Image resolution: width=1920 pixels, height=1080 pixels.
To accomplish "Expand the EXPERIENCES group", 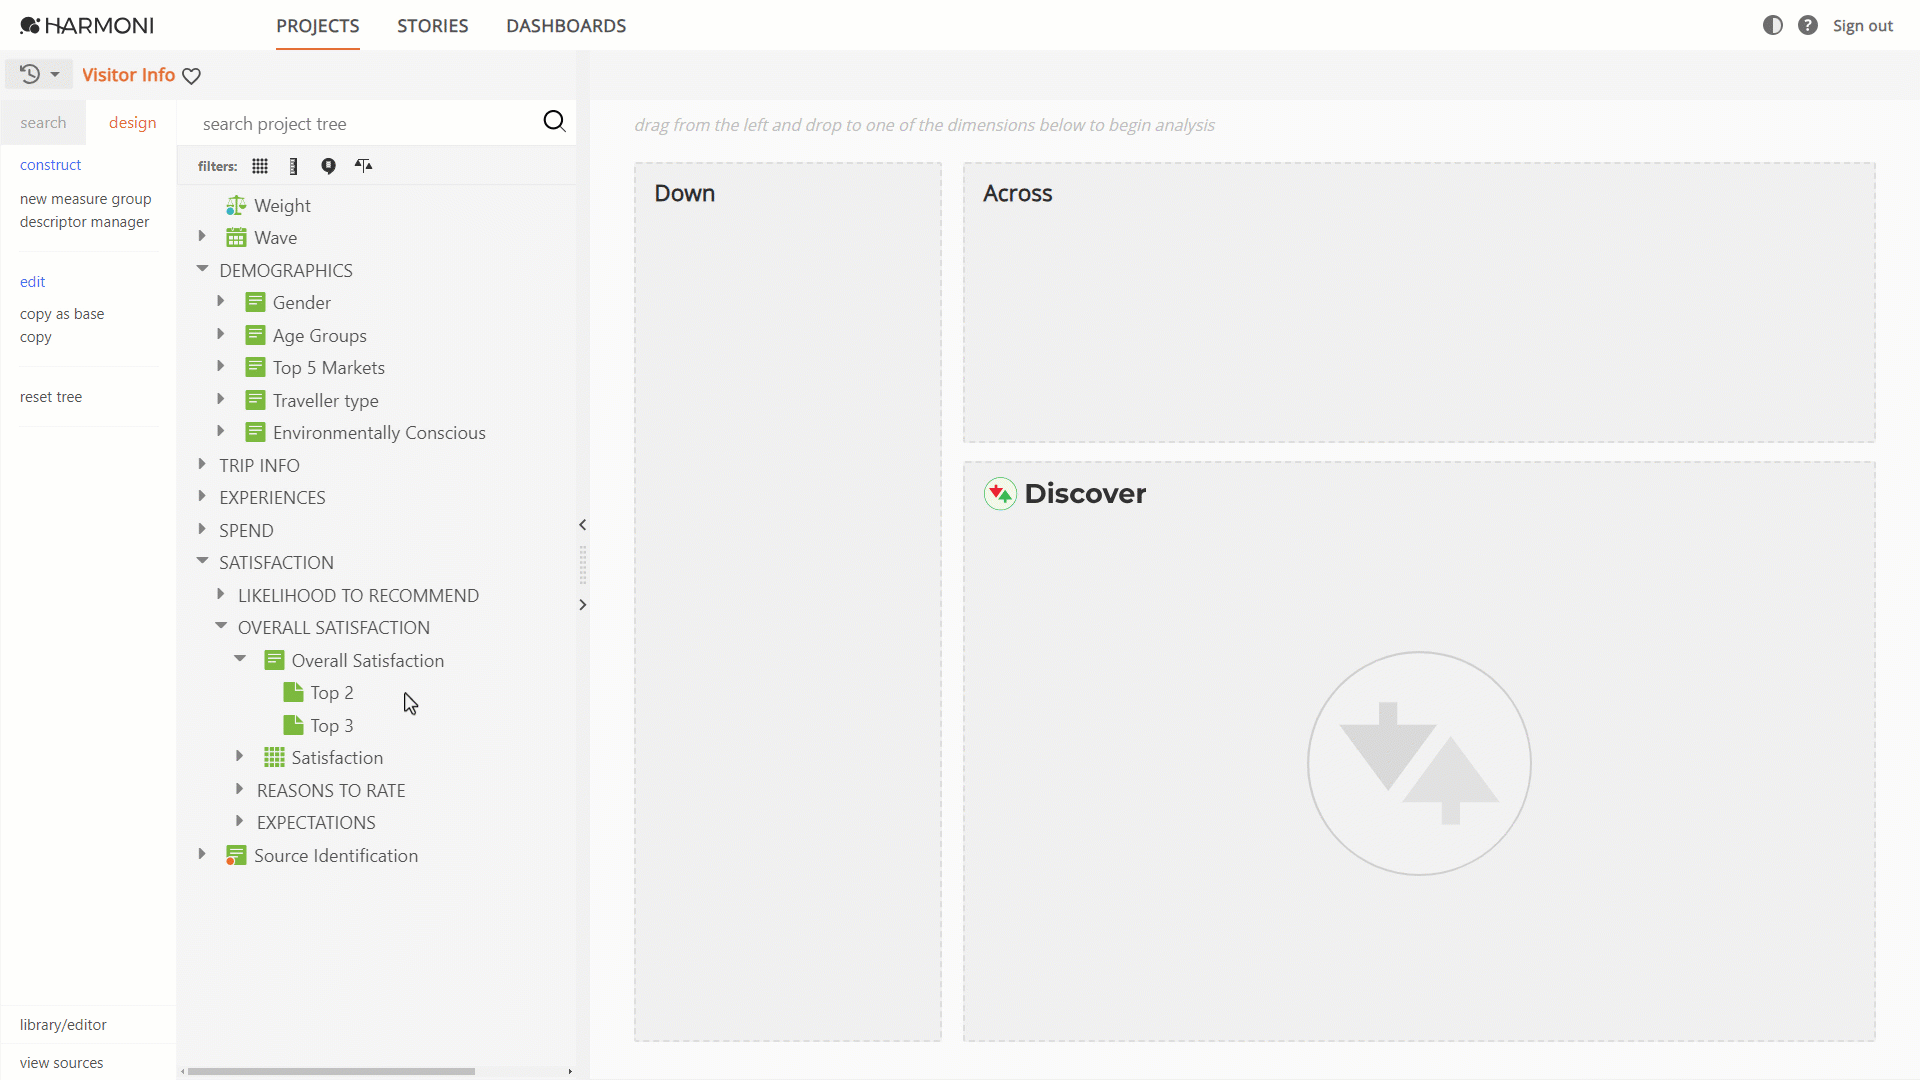I will tap(202, 497).
